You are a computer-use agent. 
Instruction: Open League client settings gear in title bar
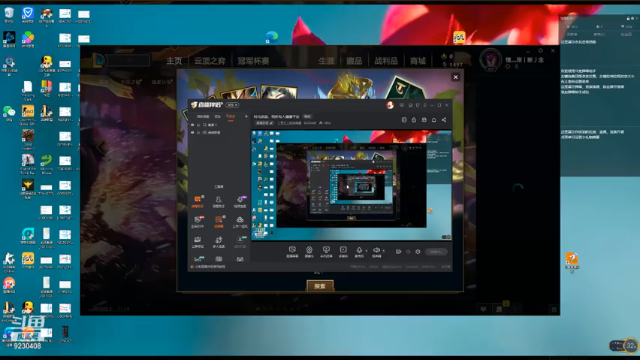tap(540, 51)
